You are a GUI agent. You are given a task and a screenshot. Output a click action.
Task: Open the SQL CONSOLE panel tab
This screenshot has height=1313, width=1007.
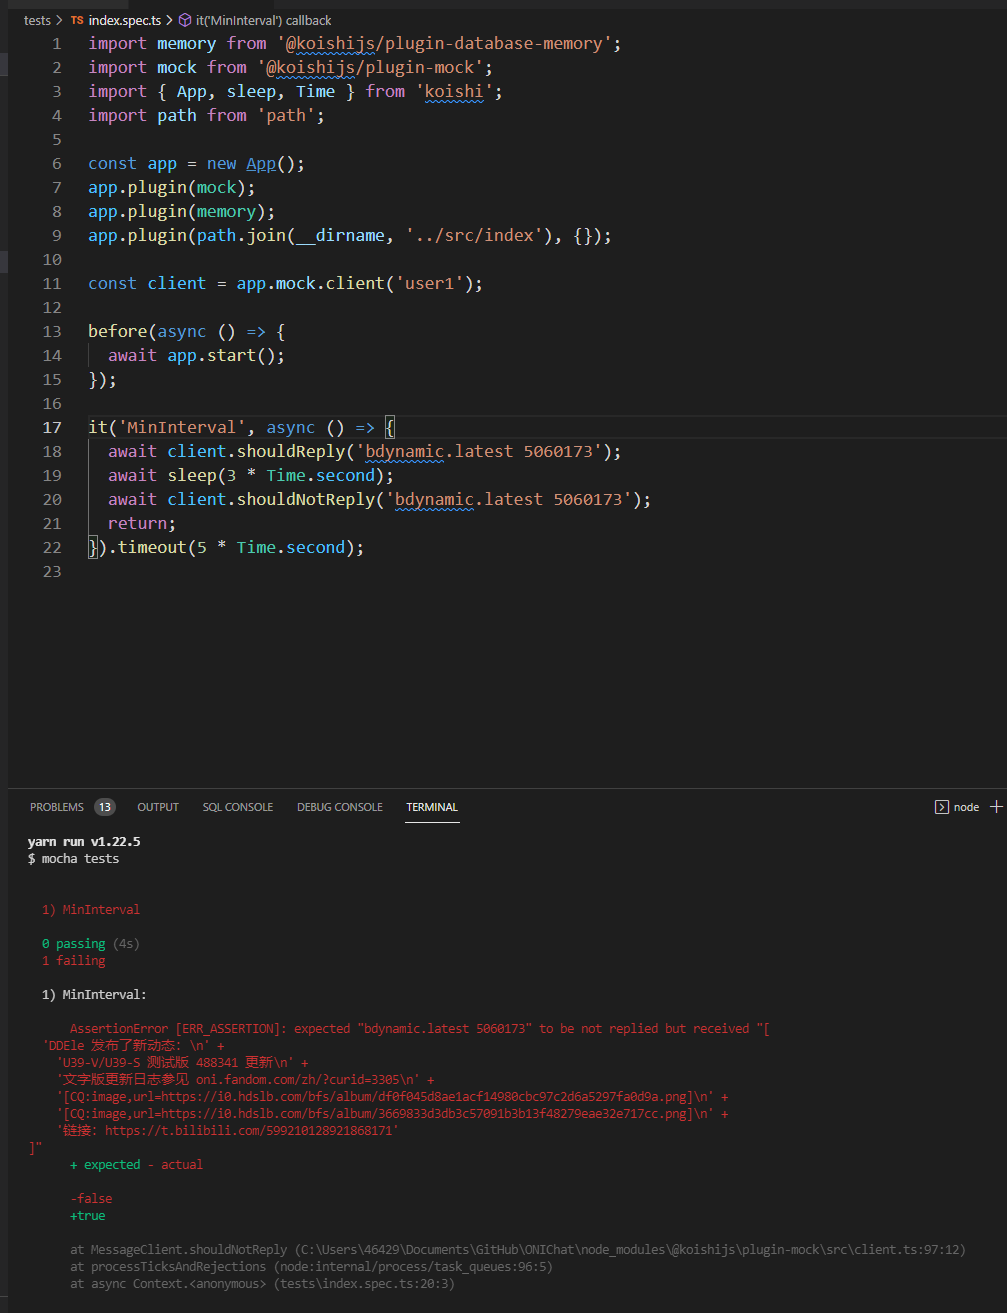238,807
